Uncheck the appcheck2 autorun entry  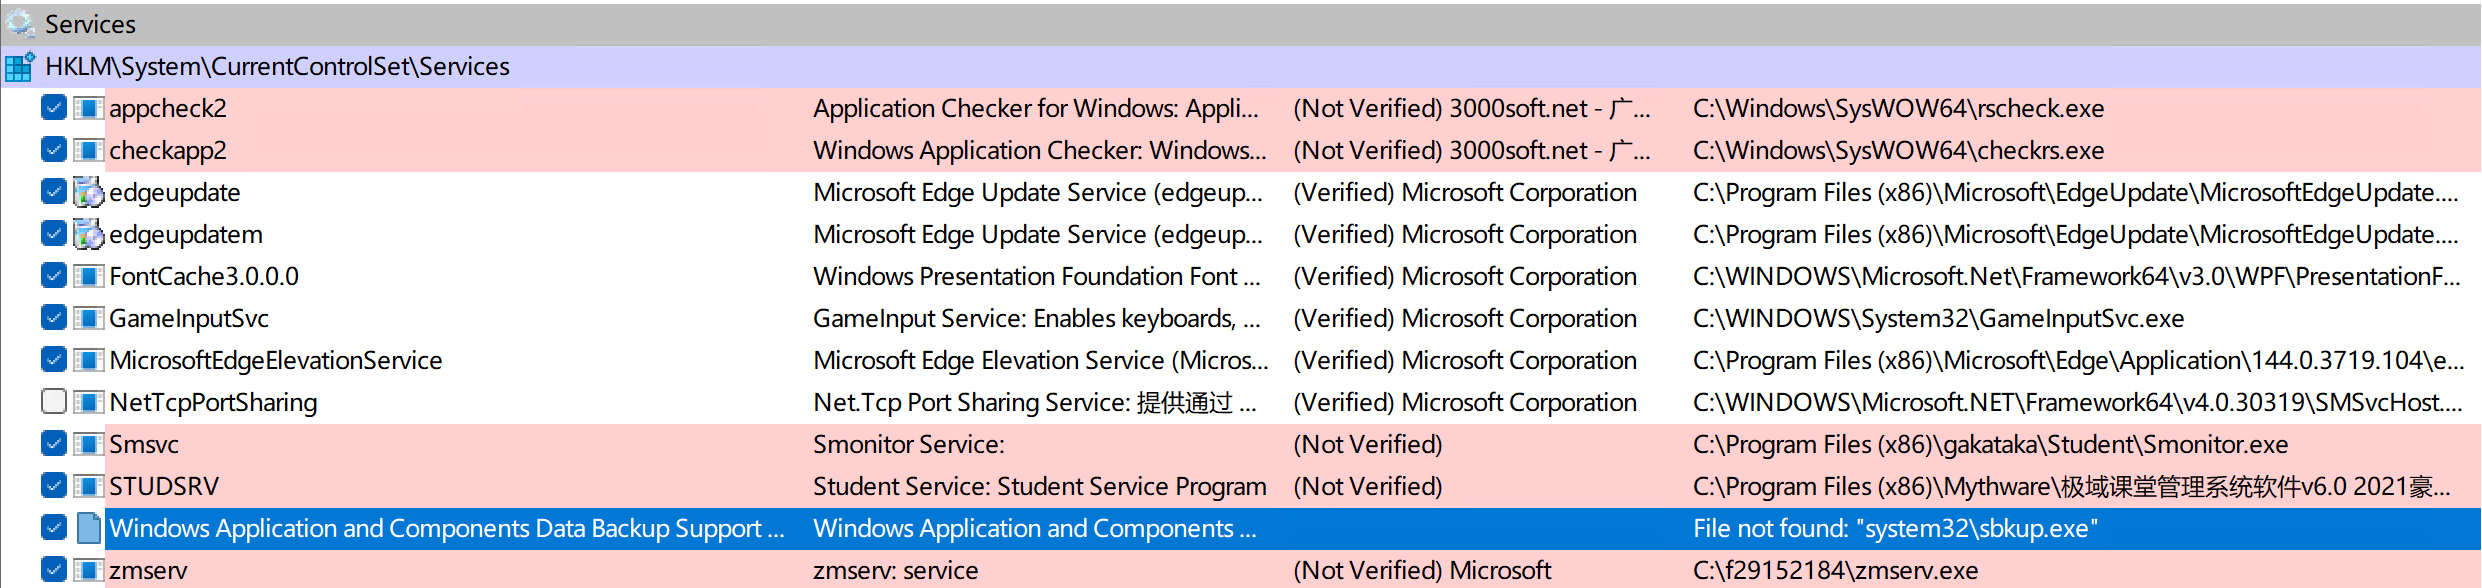click(54, 108)
